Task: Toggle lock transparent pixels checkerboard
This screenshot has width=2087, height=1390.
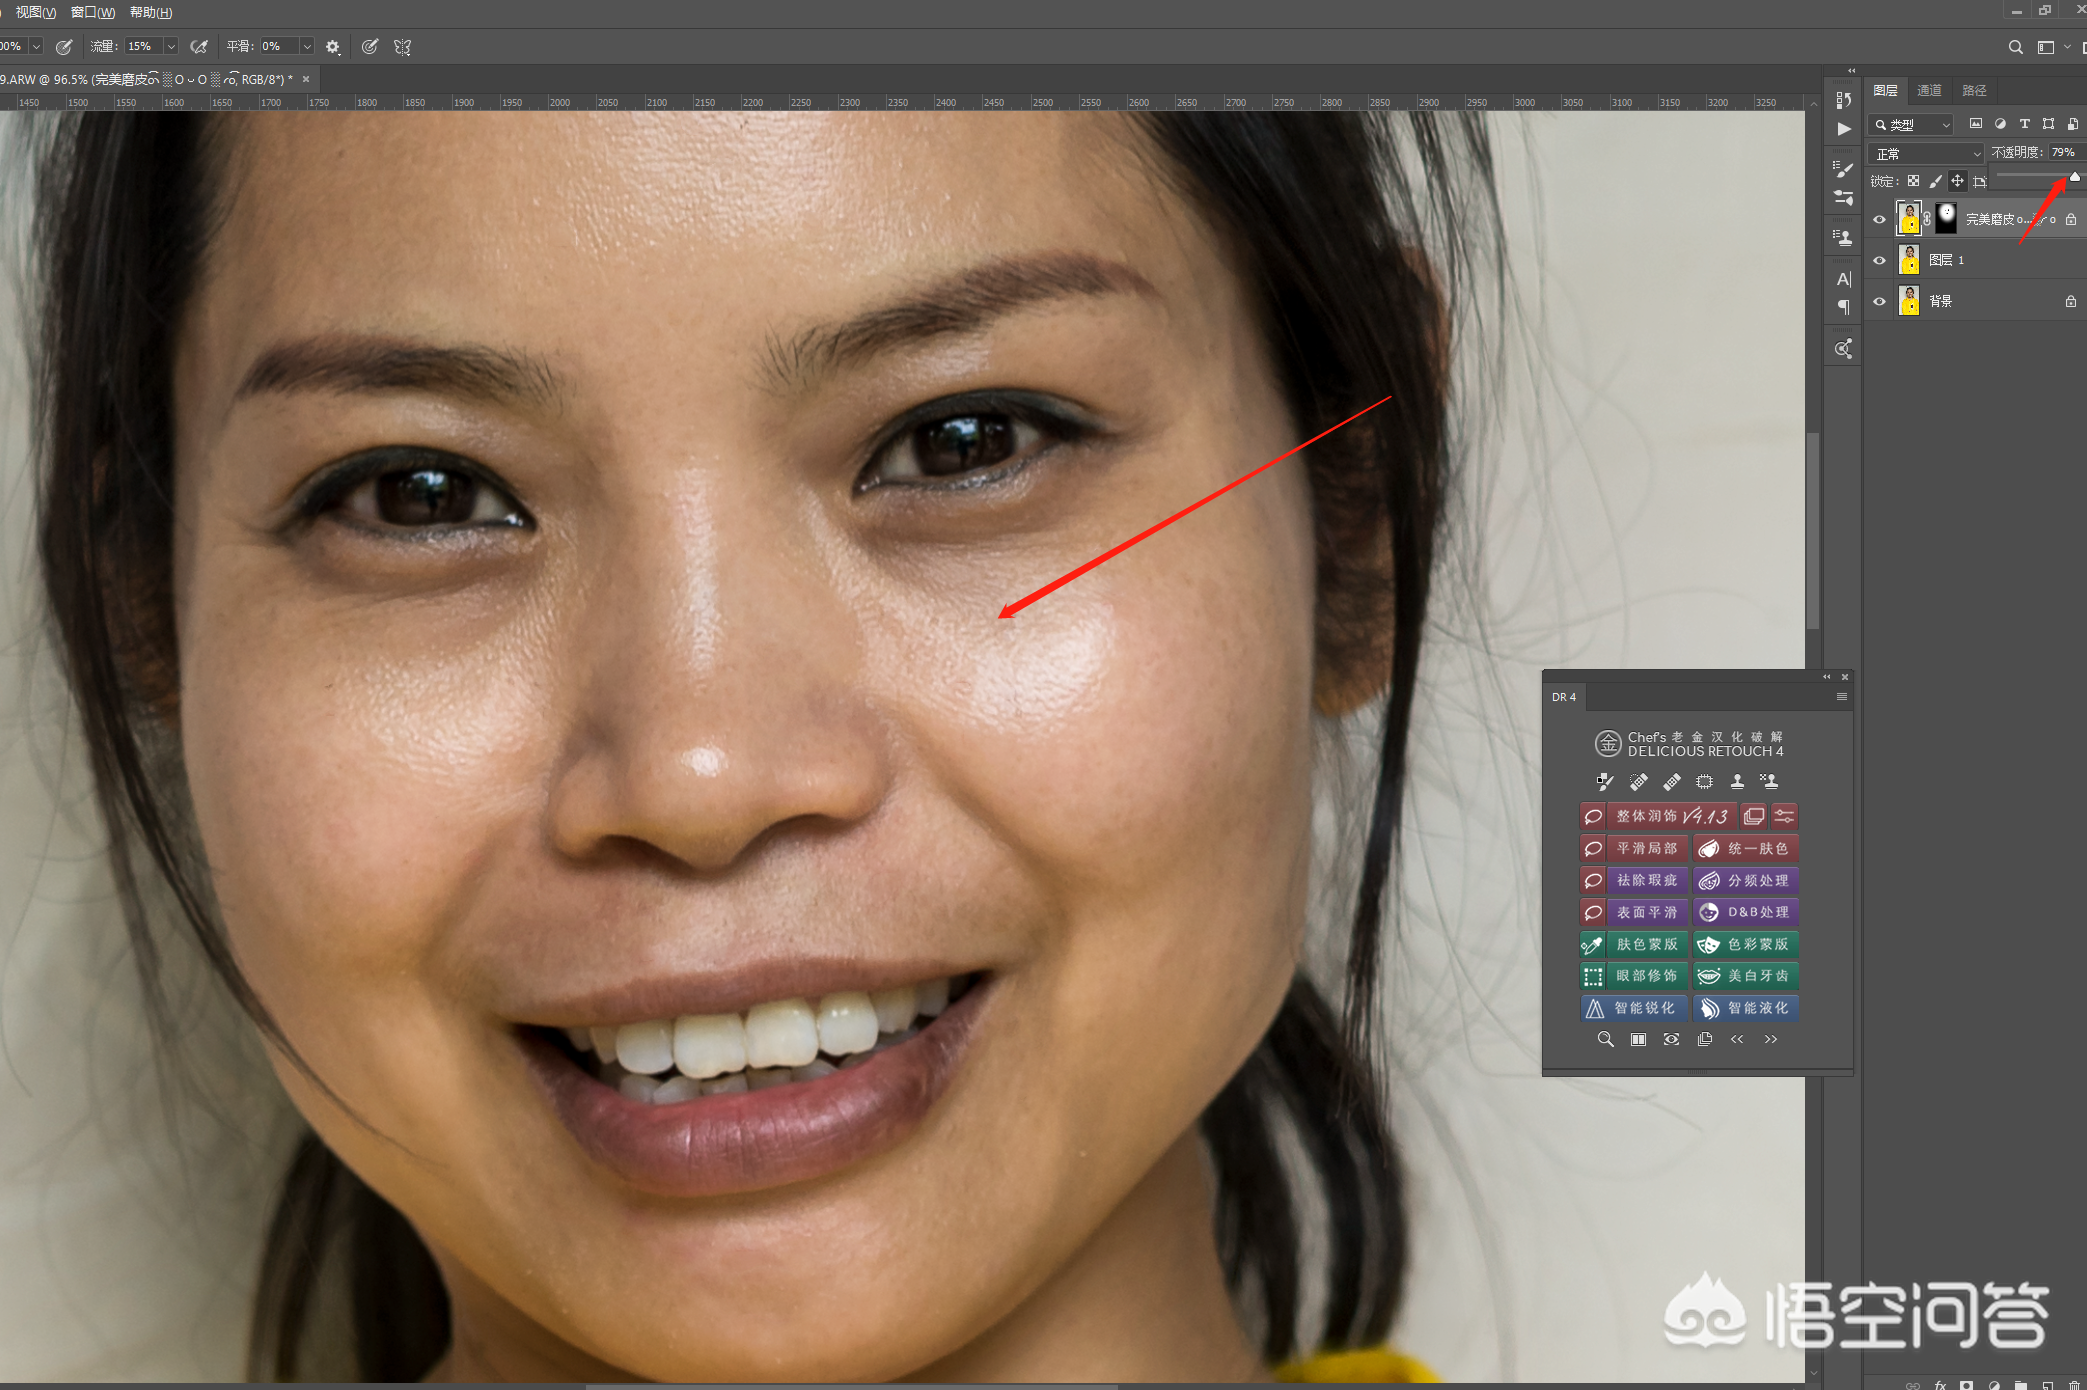Action: (1913, 181)
